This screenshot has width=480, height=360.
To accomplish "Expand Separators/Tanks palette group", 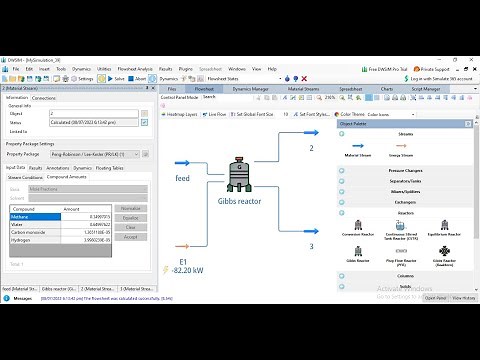I will tap(341, 181).
